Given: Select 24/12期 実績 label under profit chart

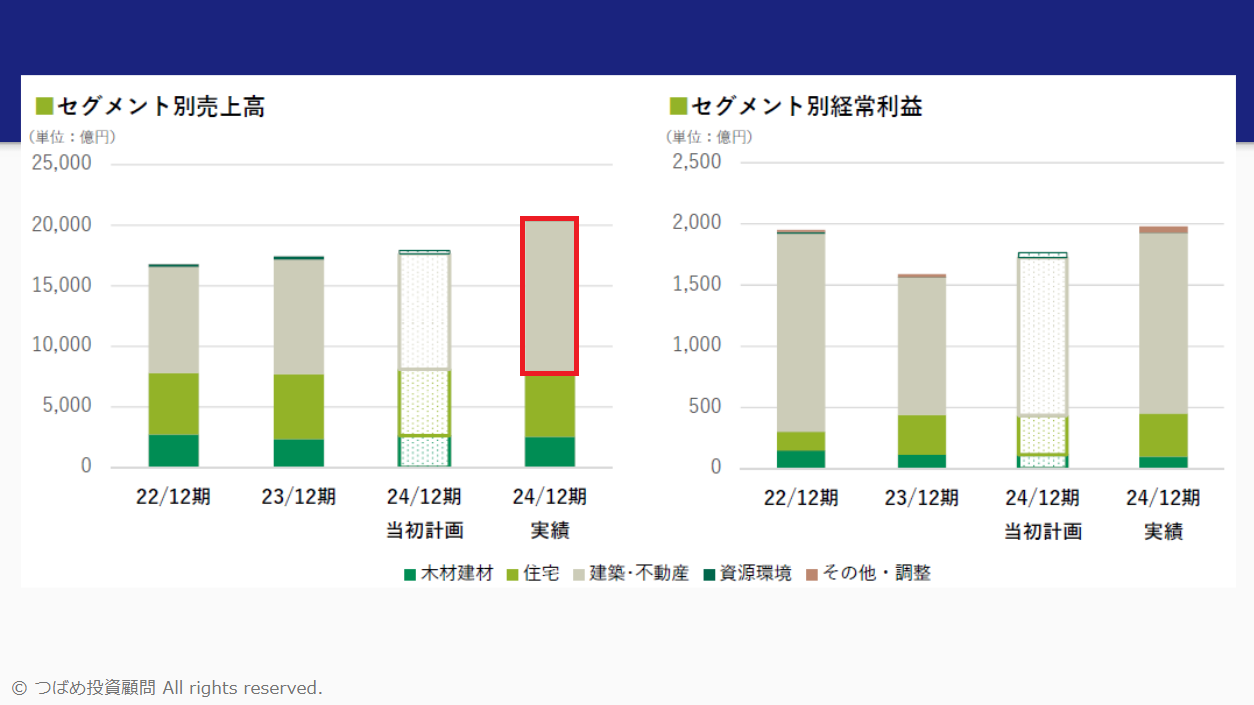Looking at the screenshot, I should coord(1163,513).
